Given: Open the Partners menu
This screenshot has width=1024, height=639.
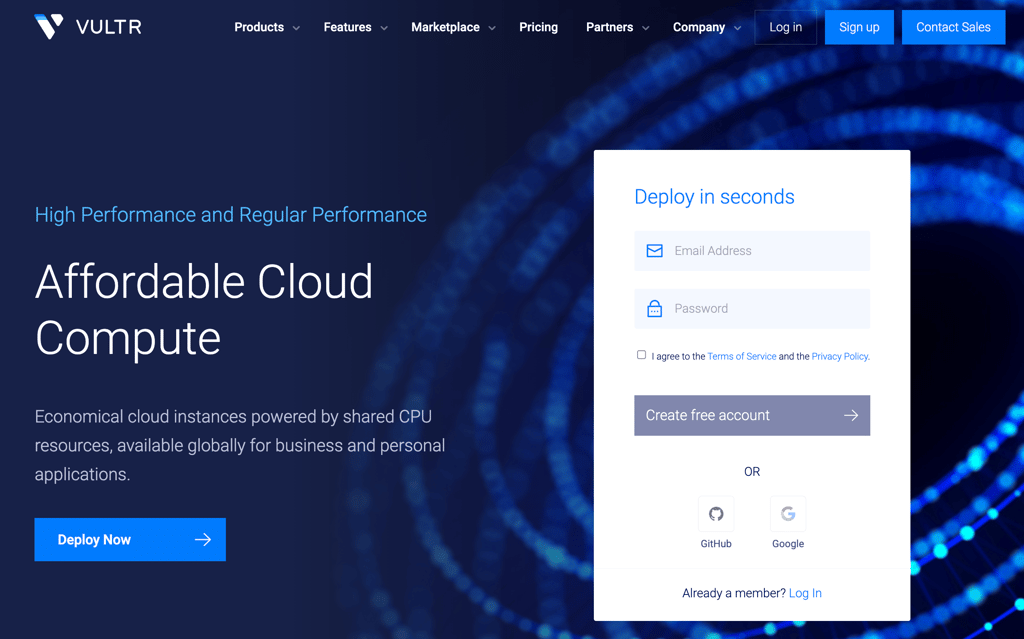Looking at the screenshot, I should tap(609, 27).
